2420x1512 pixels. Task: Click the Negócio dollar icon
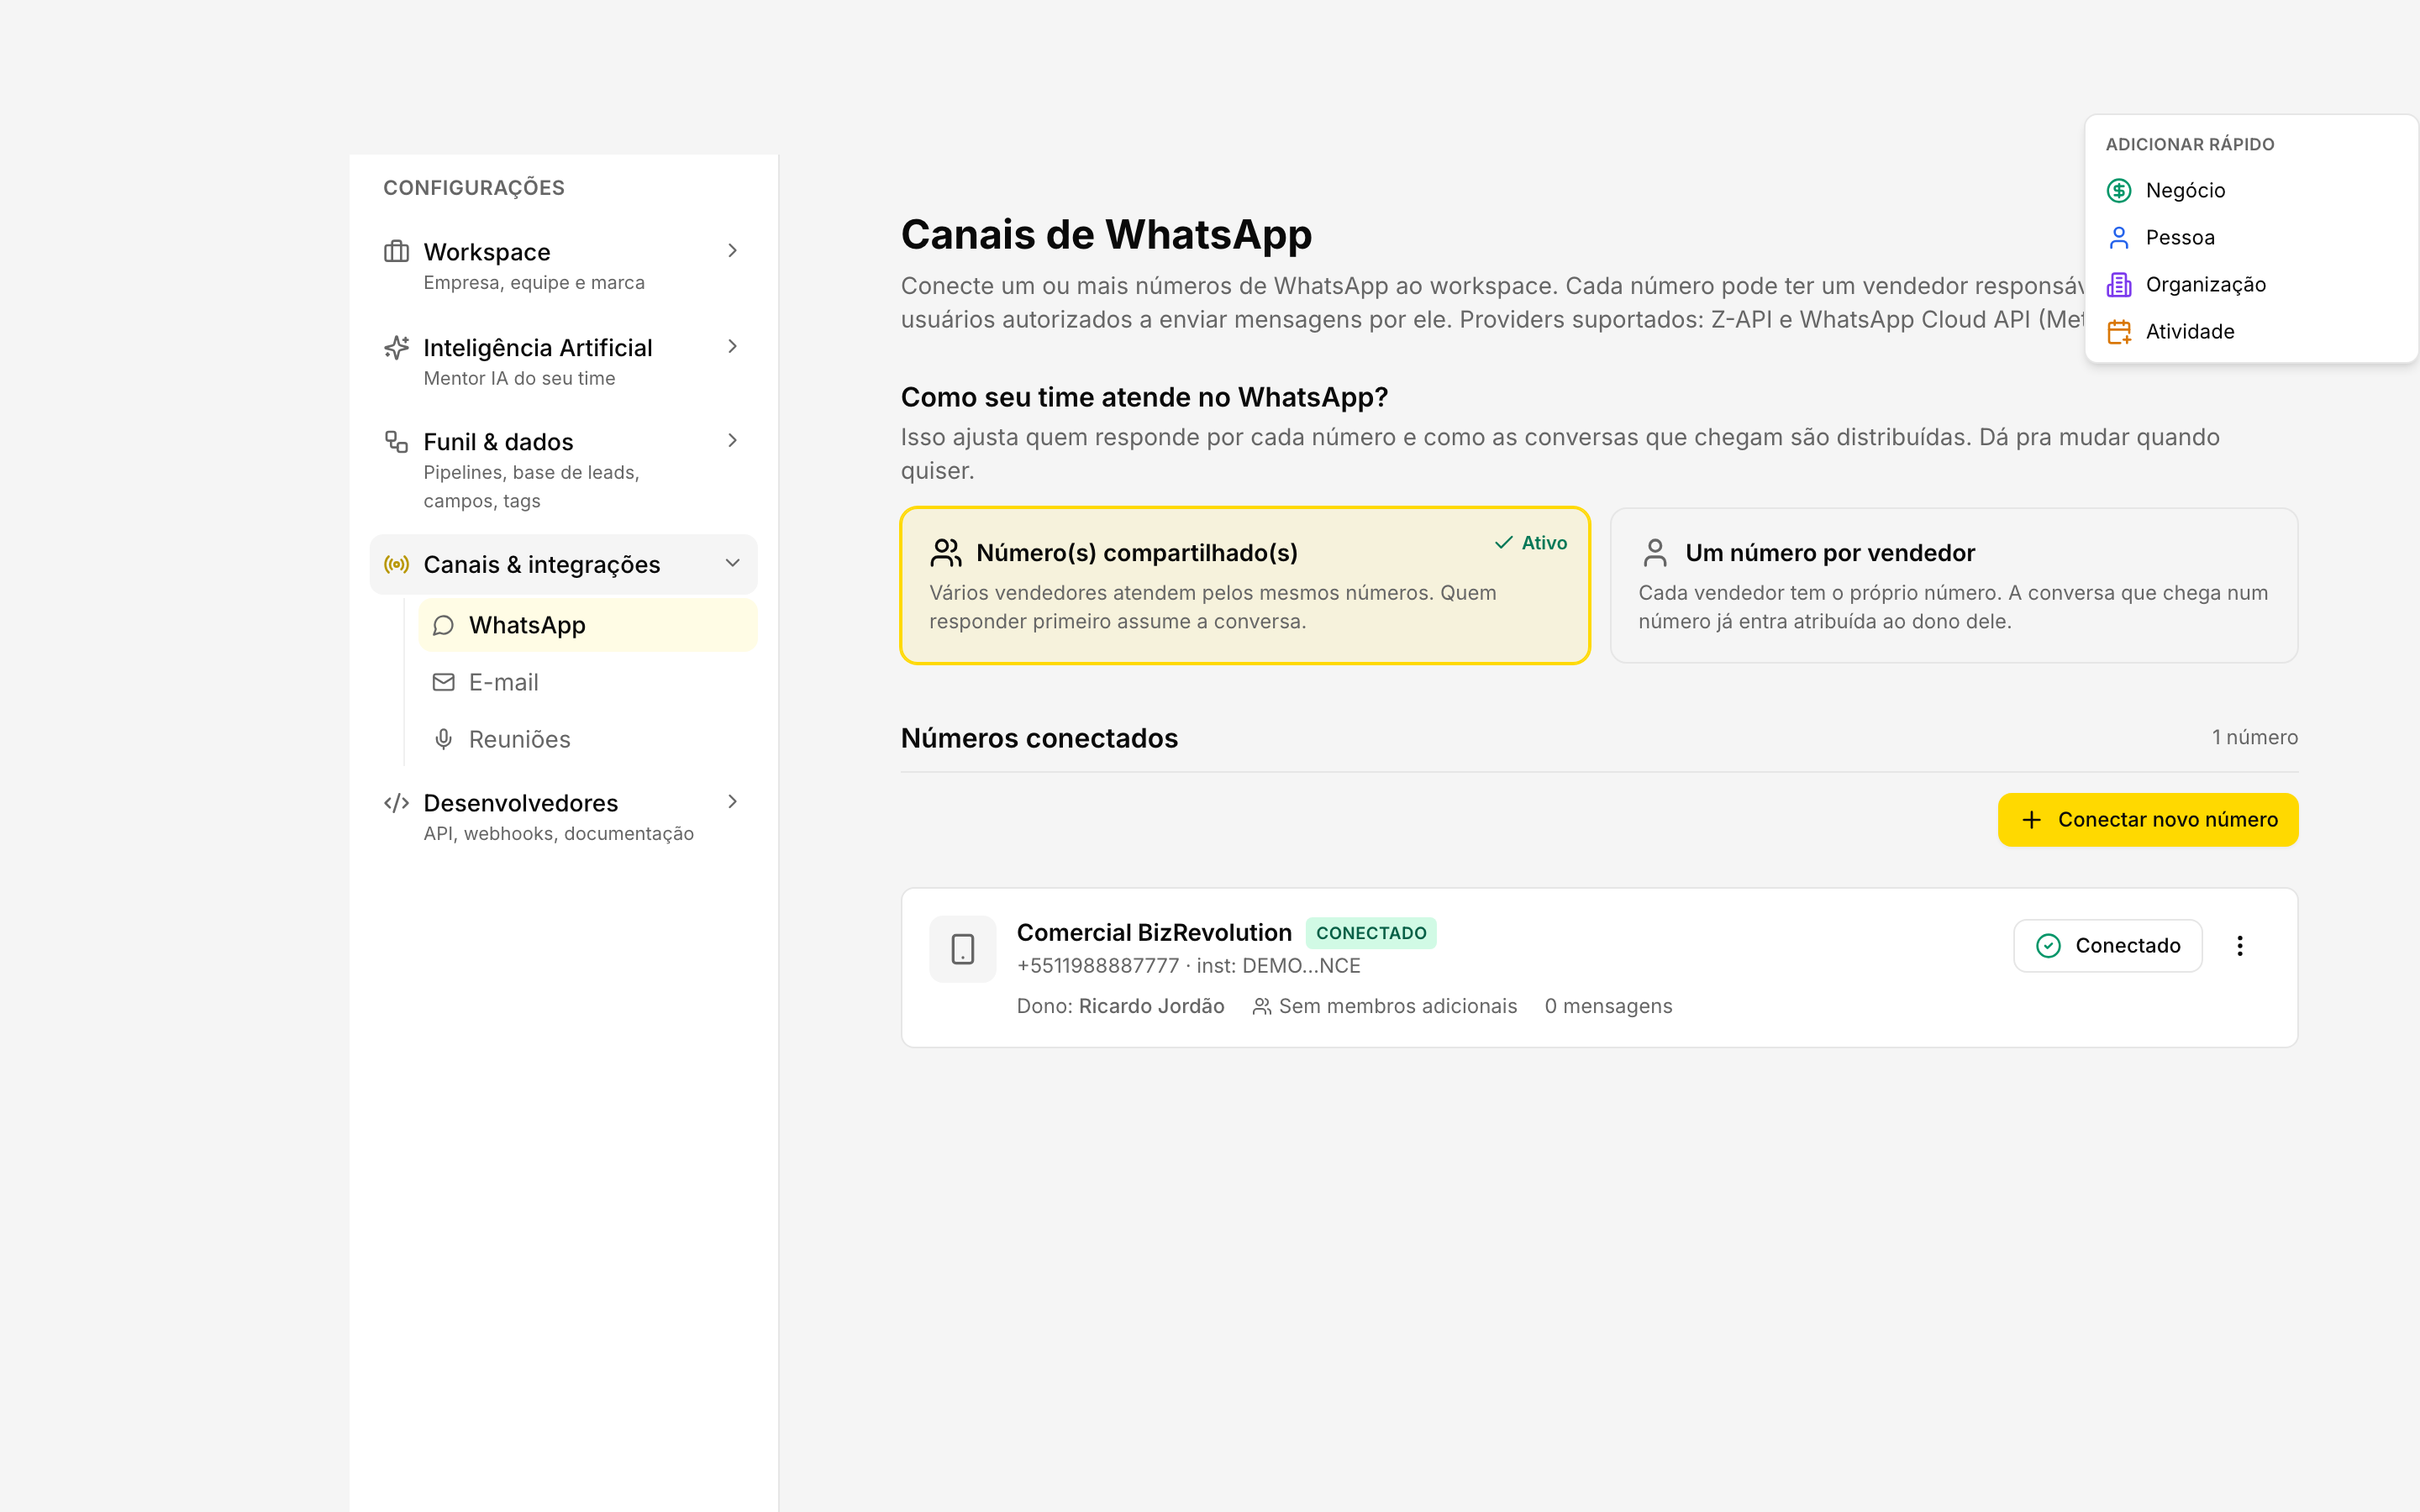pyautogui.click(x=2118, y=190)
